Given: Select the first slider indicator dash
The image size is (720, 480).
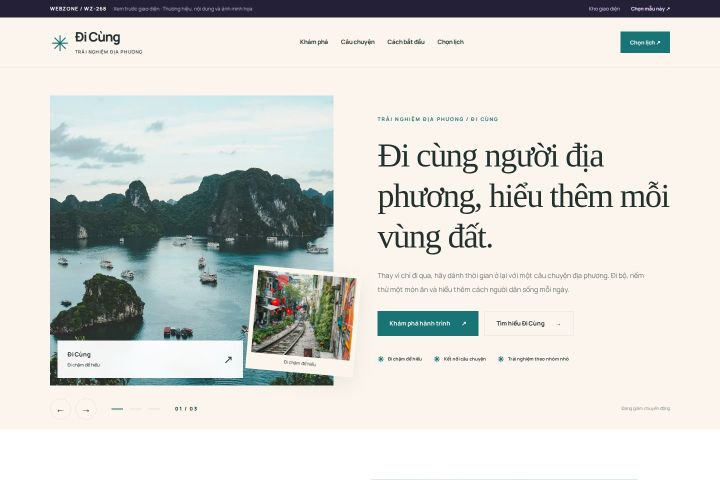Looking at the screenshot, I should tap(117, 409).
